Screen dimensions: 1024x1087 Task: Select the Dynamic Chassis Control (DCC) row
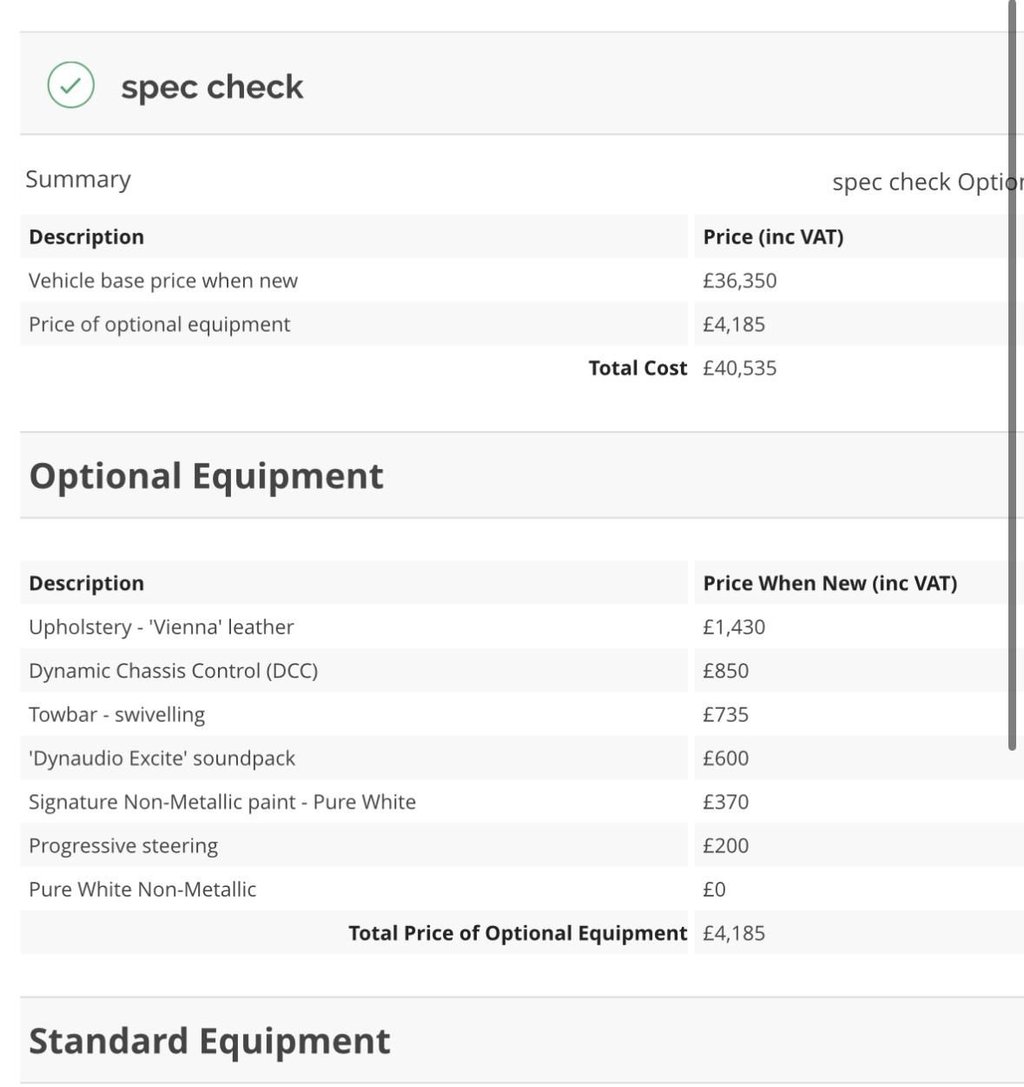[x=173, y=671]
